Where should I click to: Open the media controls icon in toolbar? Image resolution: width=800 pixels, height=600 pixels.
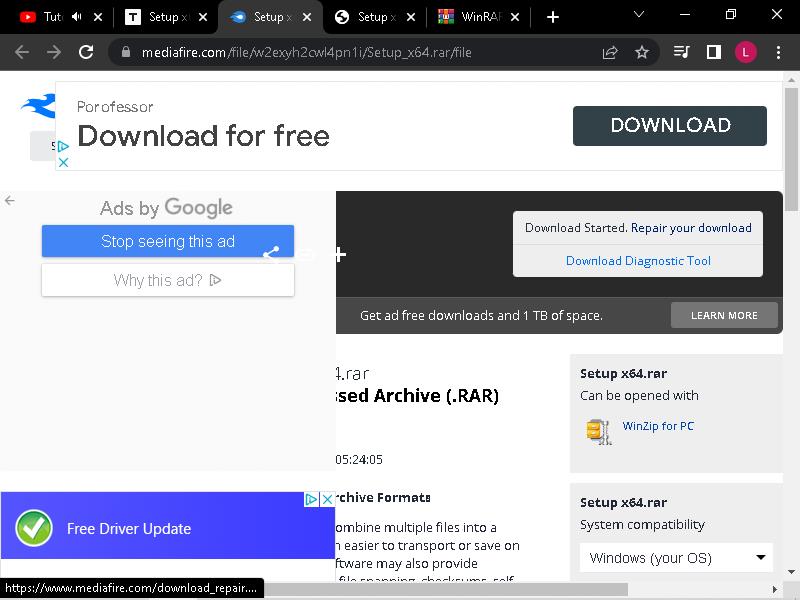(682, 52)
